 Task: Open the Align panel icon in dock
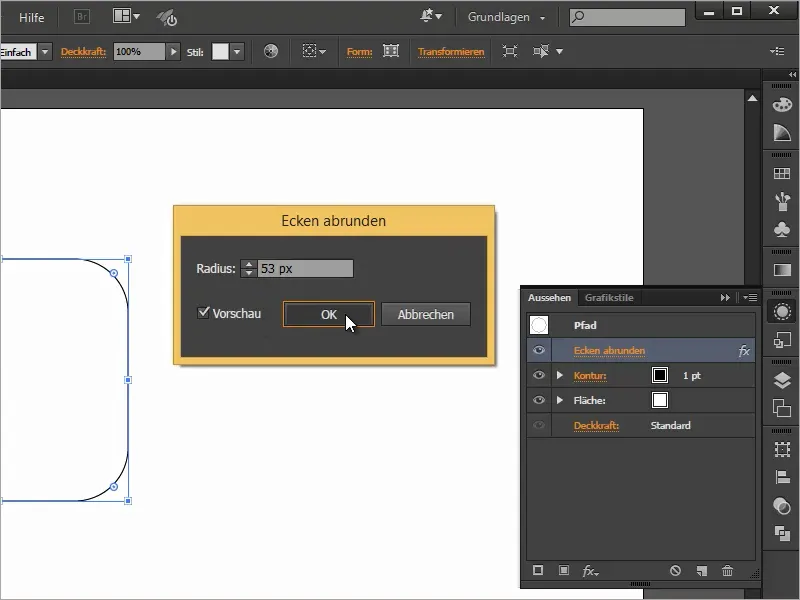tap(782, 477)
